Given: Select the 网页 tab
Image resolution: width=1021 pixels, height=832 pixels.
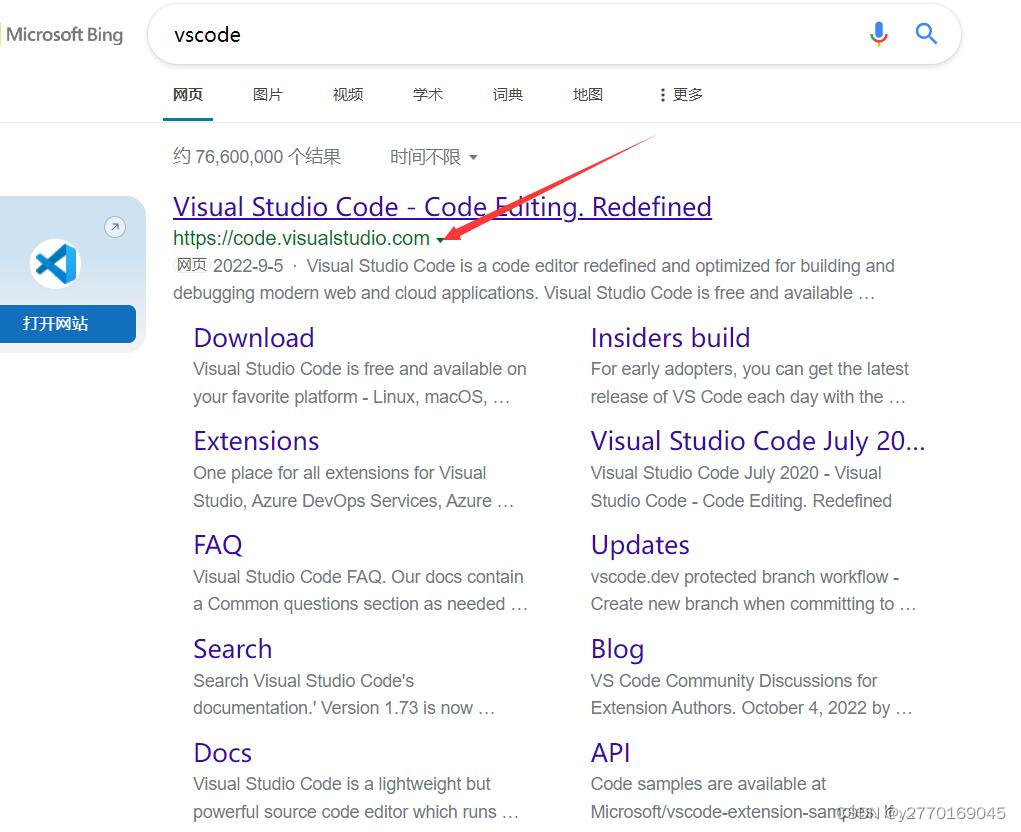Looking at the screenshot, I should pyautogui.click(x=188, y=95).
